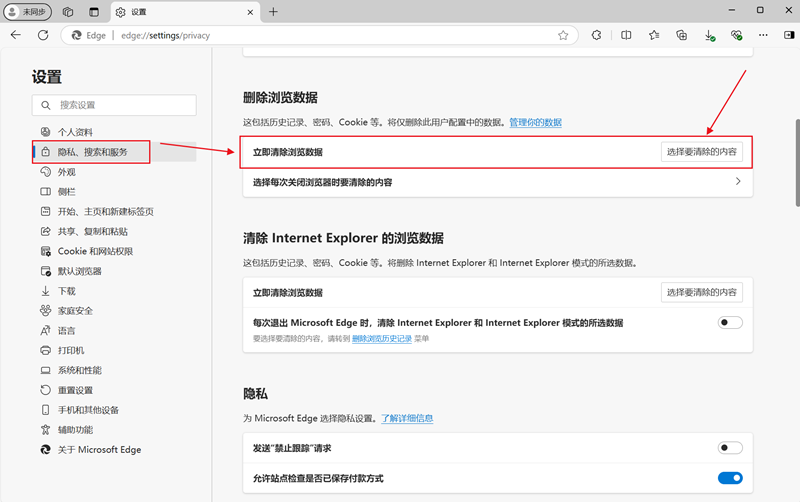Click the page vertical scrollbar thumb

point(797,163)
